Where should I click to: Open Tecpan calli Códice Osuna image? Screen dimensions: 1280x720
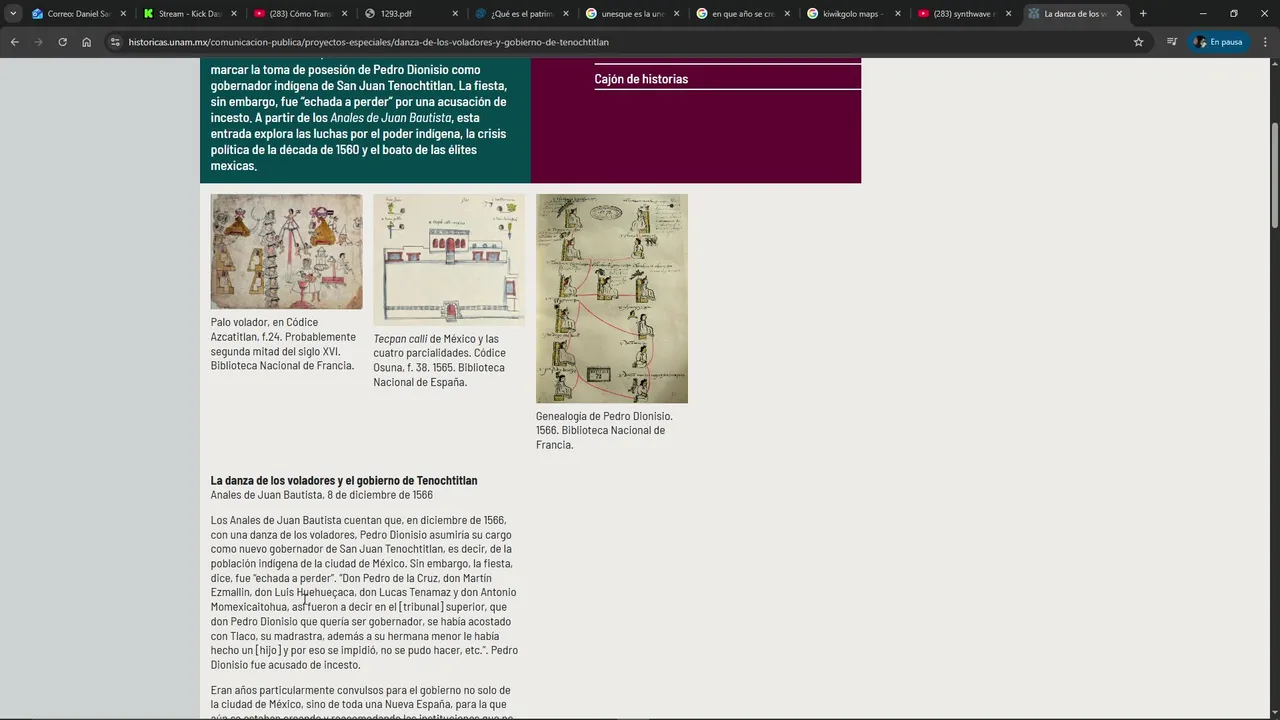tap(449, 259)
